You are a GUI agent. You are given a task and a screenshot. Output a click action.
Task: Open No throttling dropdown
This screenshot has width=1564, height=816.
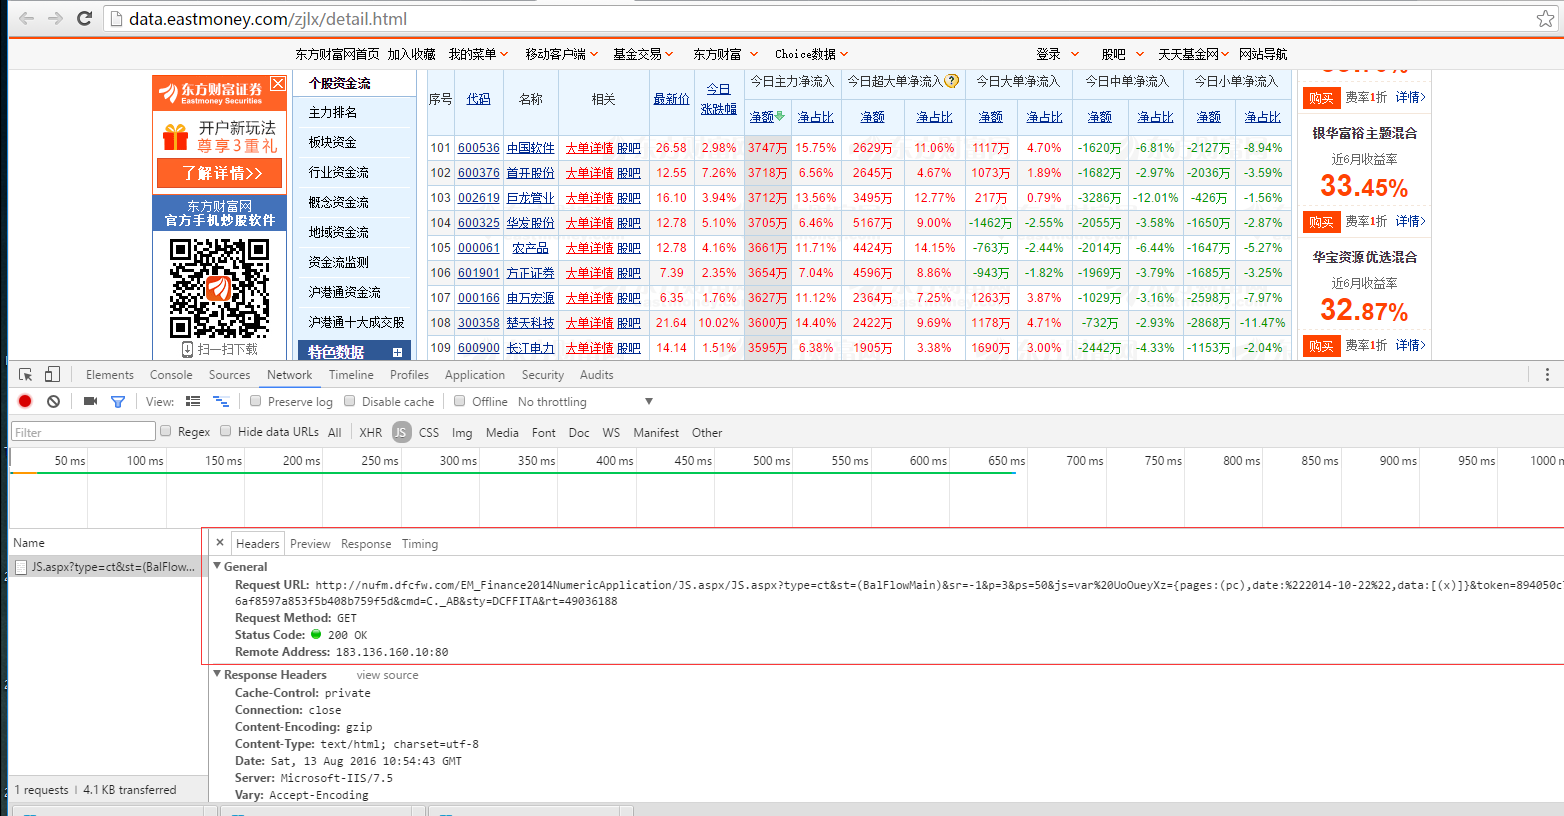586,401
